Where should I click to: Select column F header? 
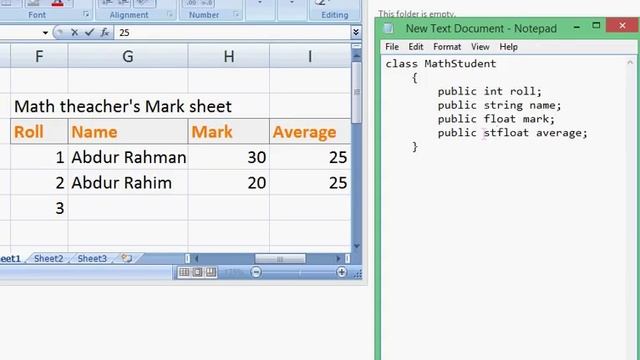point(39,56)
